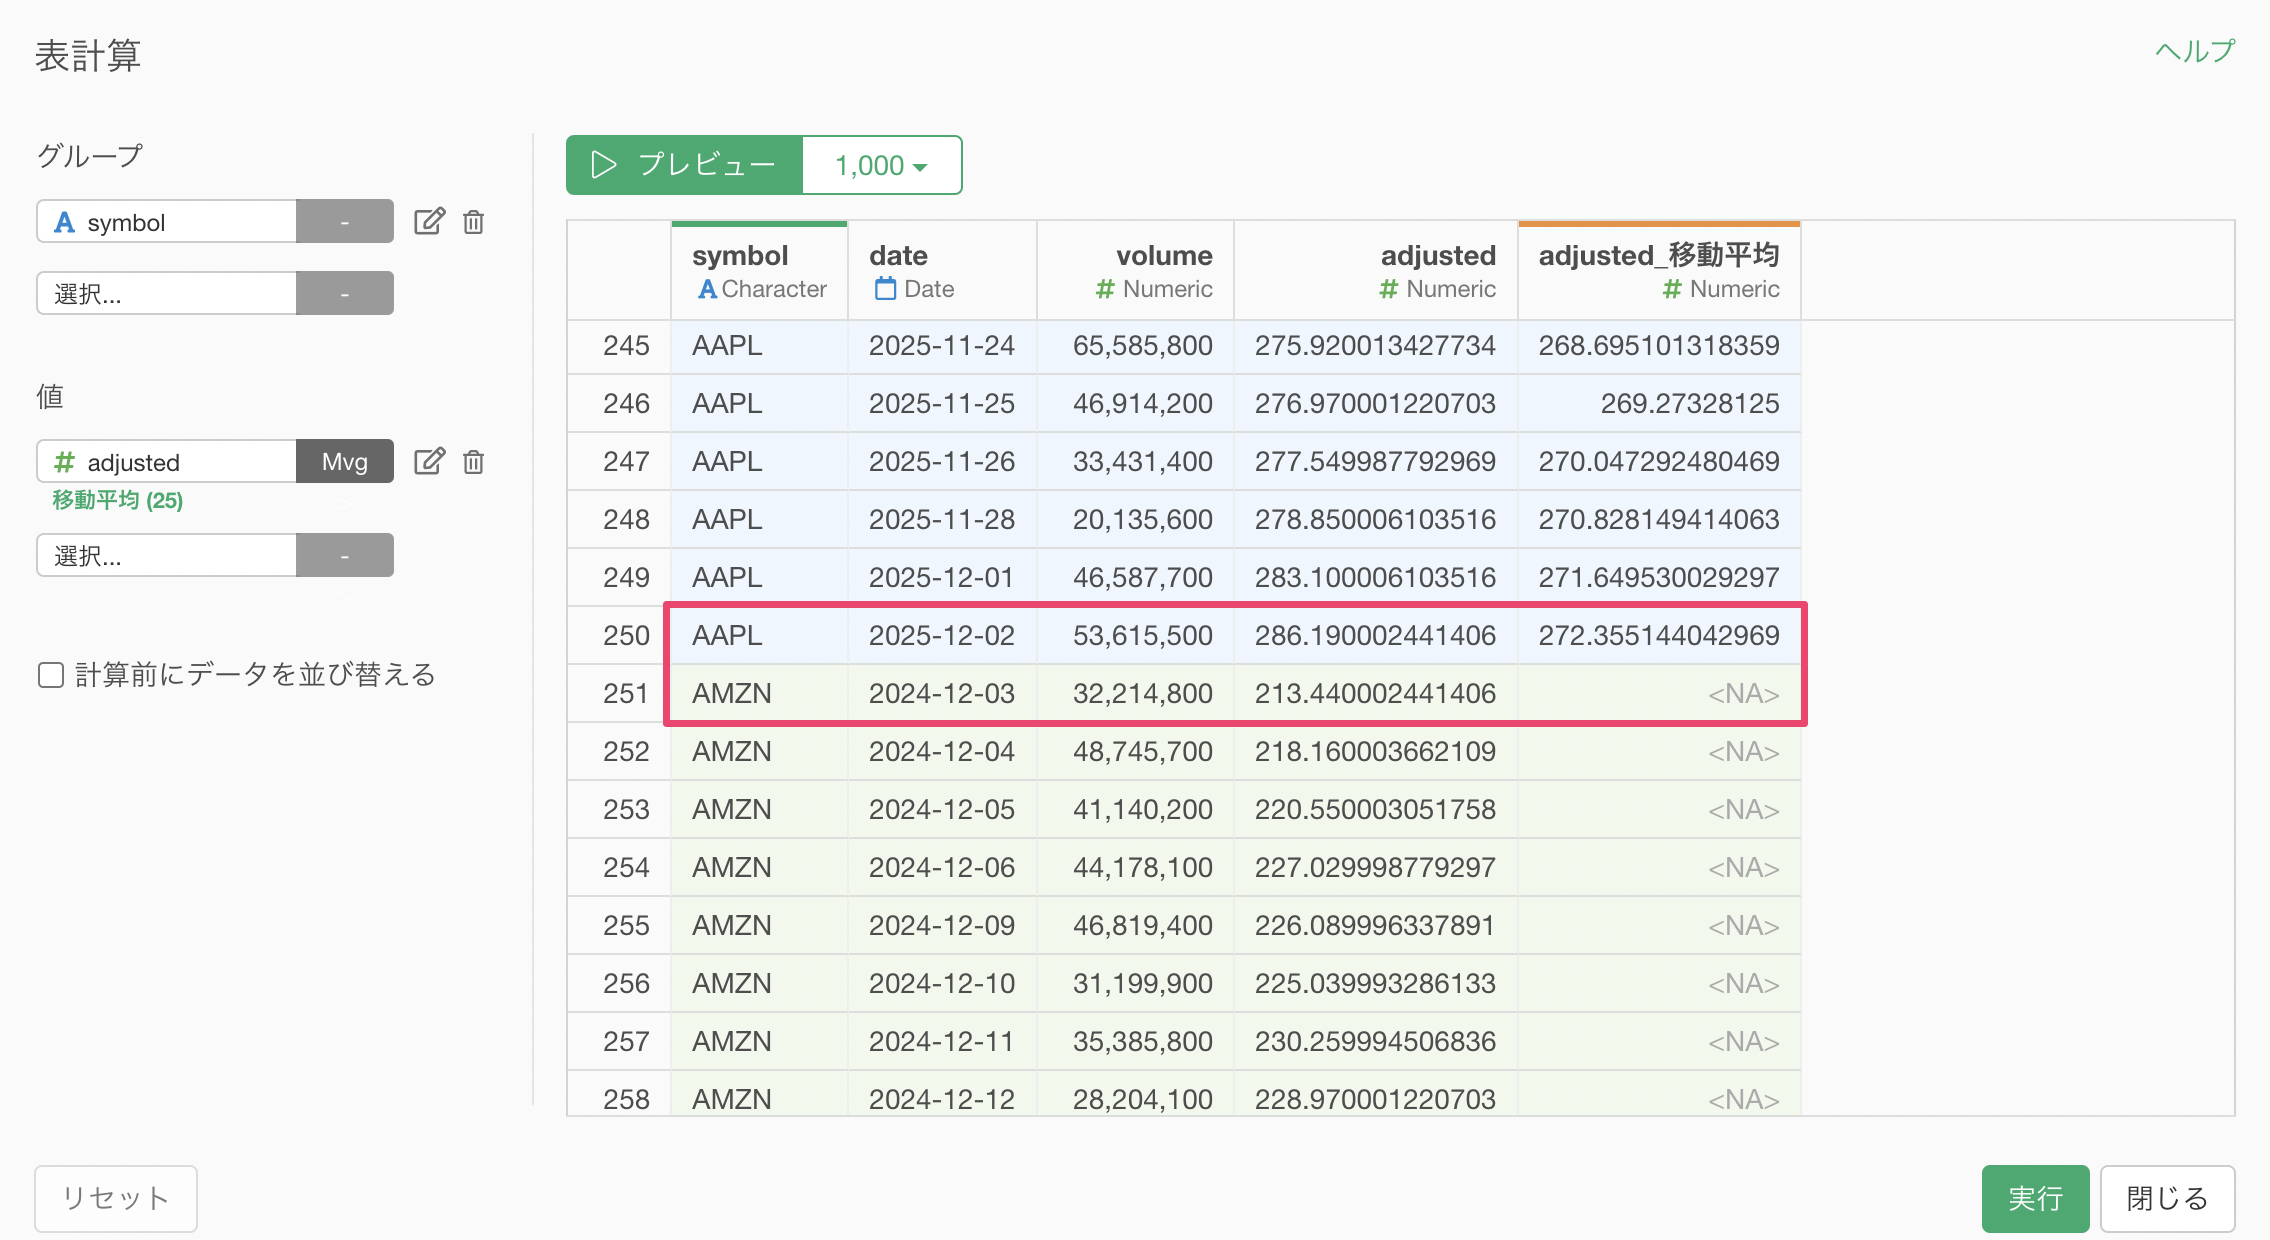Click the 閉じる close button
Screen dimensions: 2270x1240
pyautogui.click(x=2166, y=1197)
